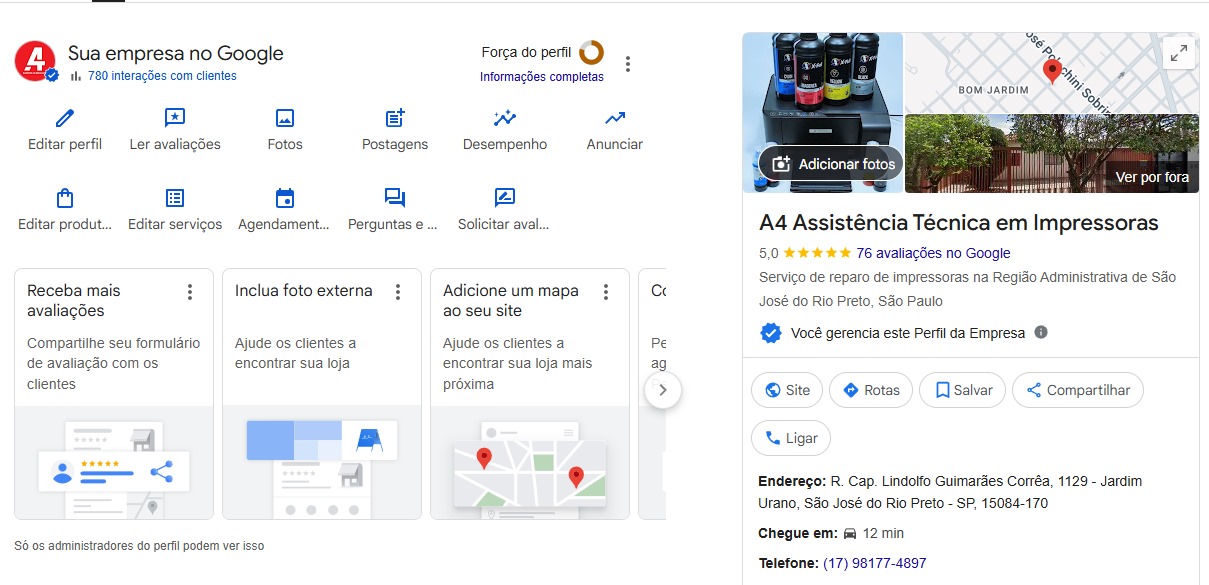Click the five-star rating stars
The height and width of the screenshot is (585, 1209).
click(x=817, y=253)
